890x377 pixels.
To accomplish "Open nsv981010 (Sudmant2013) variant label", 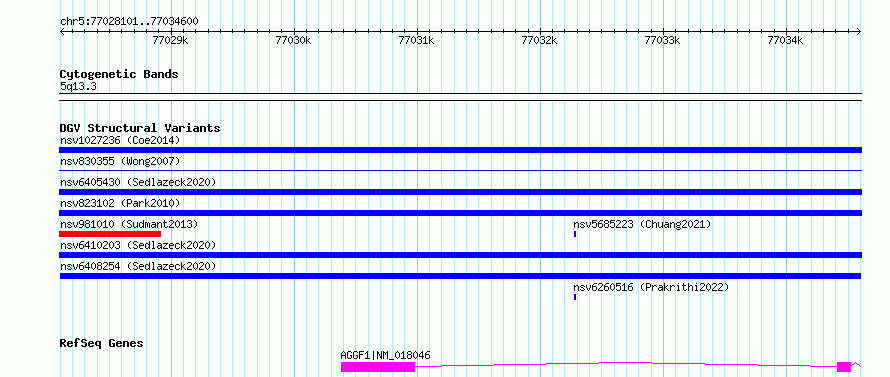I will pyautogui.click(x=129, y=224).
